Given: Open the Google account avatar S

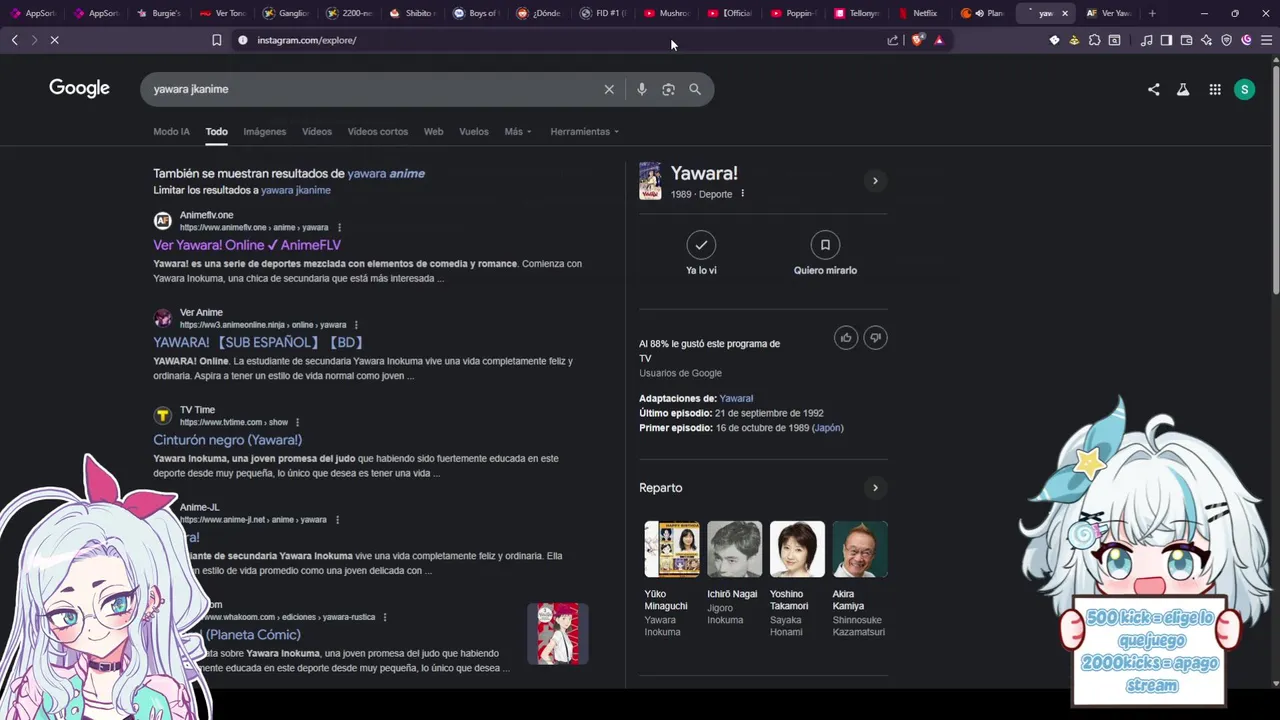Looking at the screenshot, I should (x=1244, y=89).
